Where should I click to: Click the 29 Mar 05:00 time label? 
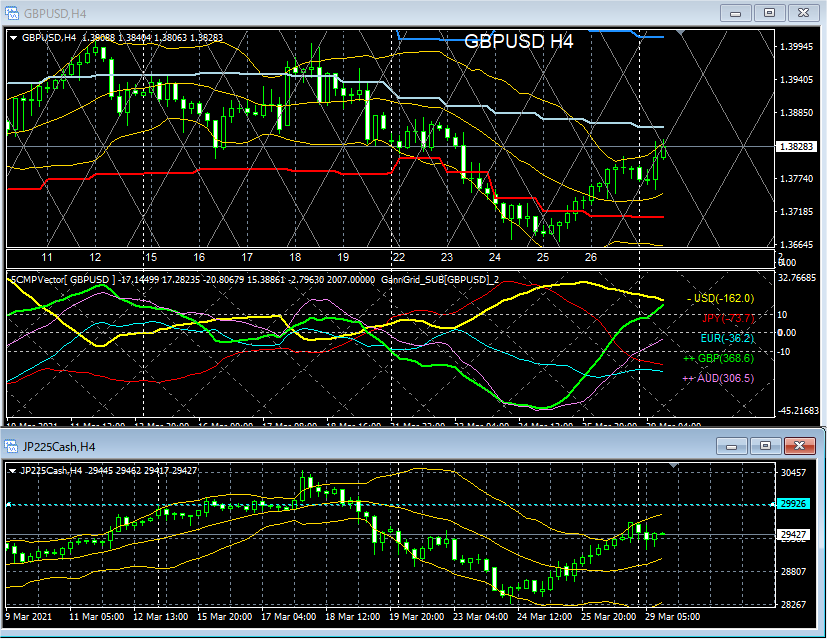672,616
